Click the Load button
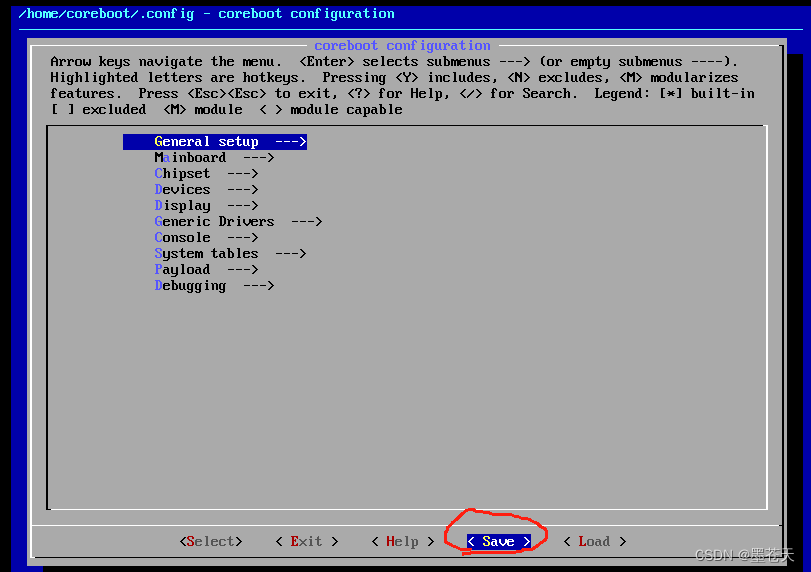This screenshot has height=572, width=811. [595, 541]
